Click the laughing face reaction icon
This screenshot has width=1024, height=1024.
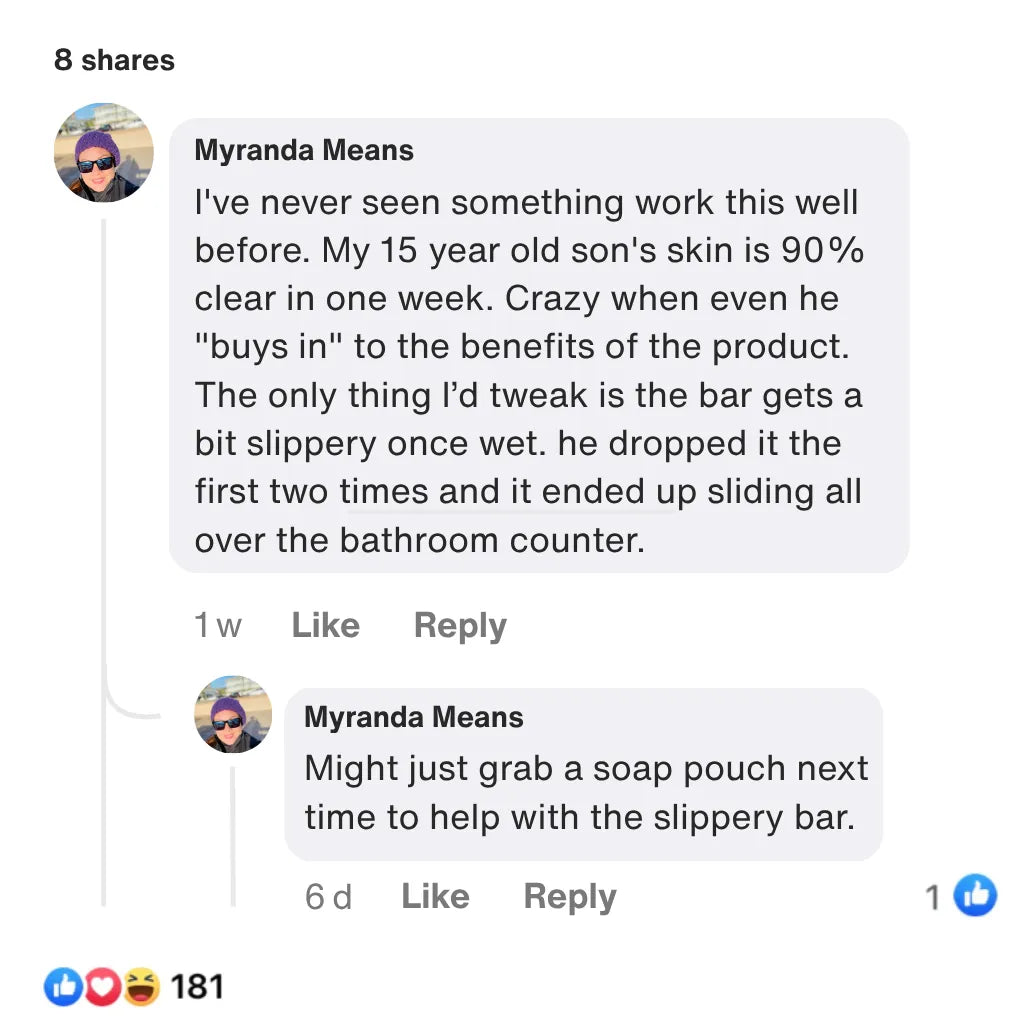point(140,988)
